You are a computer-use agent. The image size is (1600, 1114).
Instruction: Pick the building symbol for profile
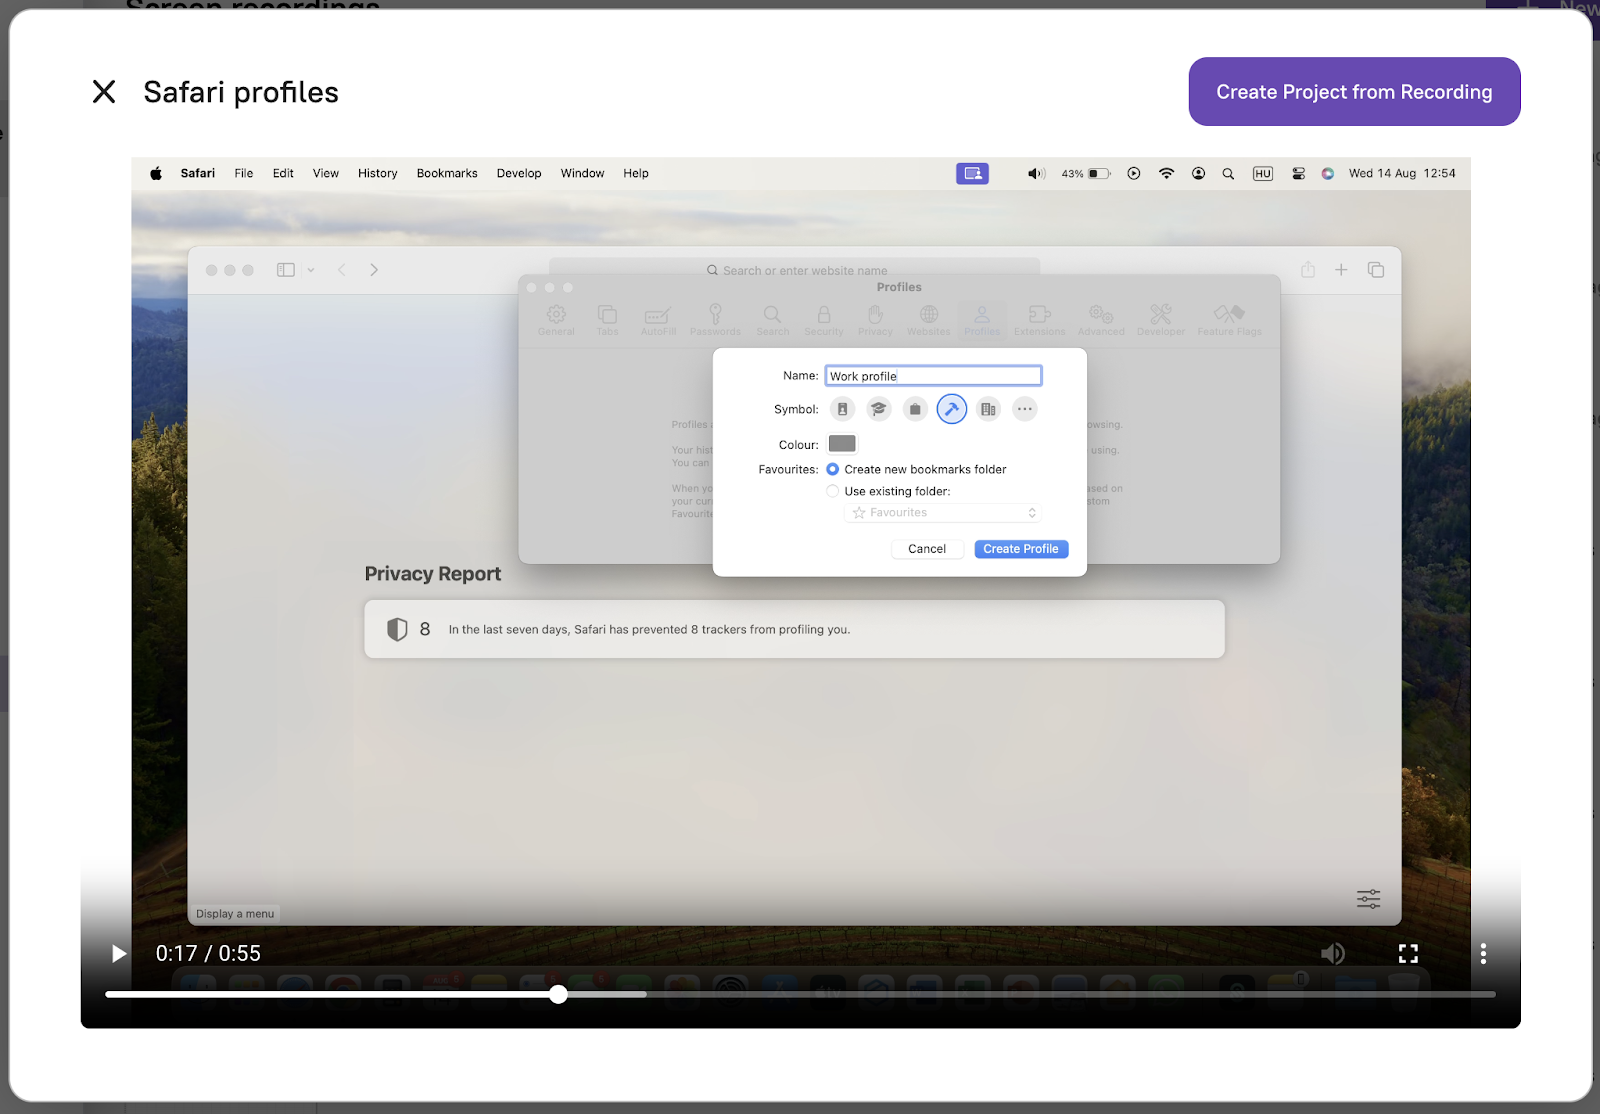[x=988, y=409]
